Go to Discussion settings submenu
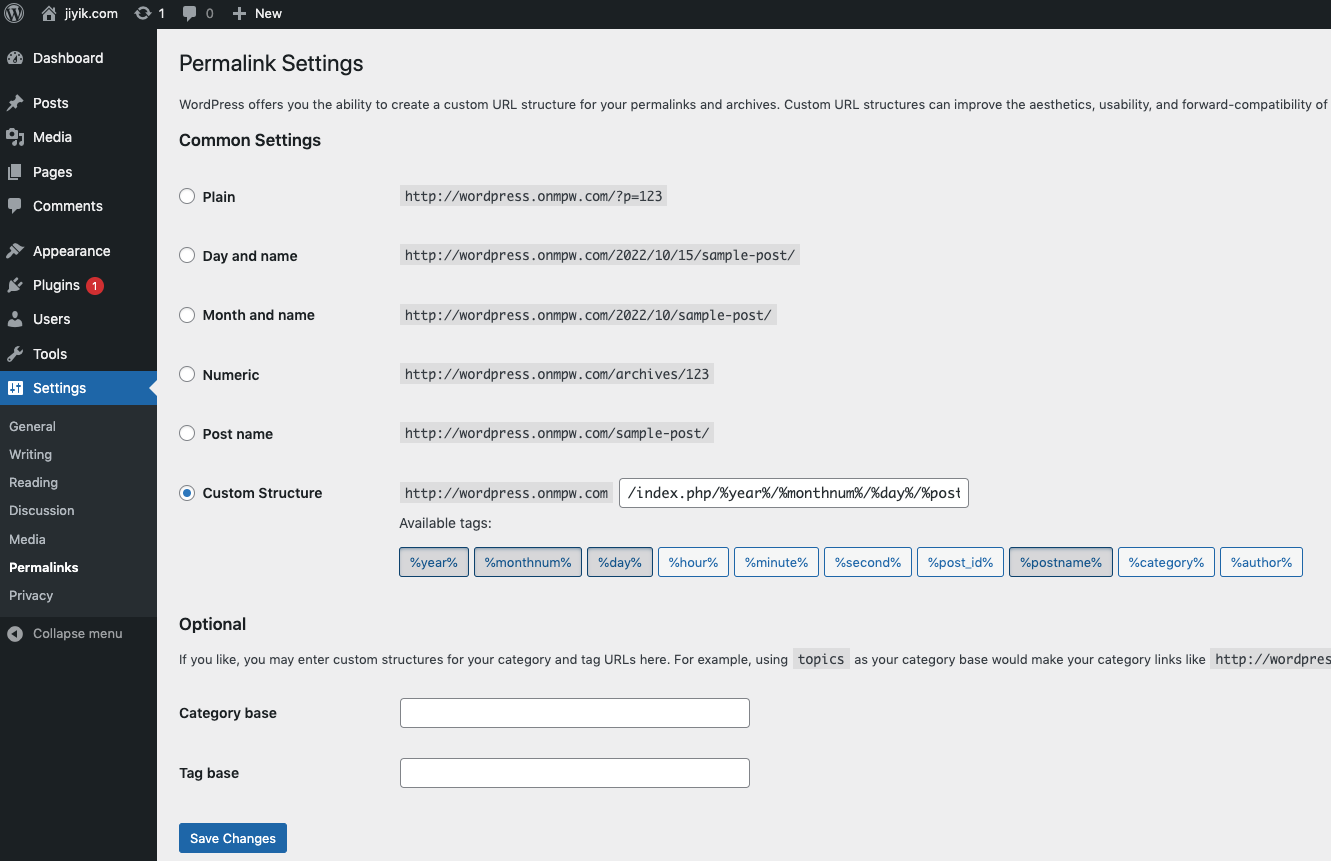Screen dimensions: 1331x861 click(x=42, y=510)
